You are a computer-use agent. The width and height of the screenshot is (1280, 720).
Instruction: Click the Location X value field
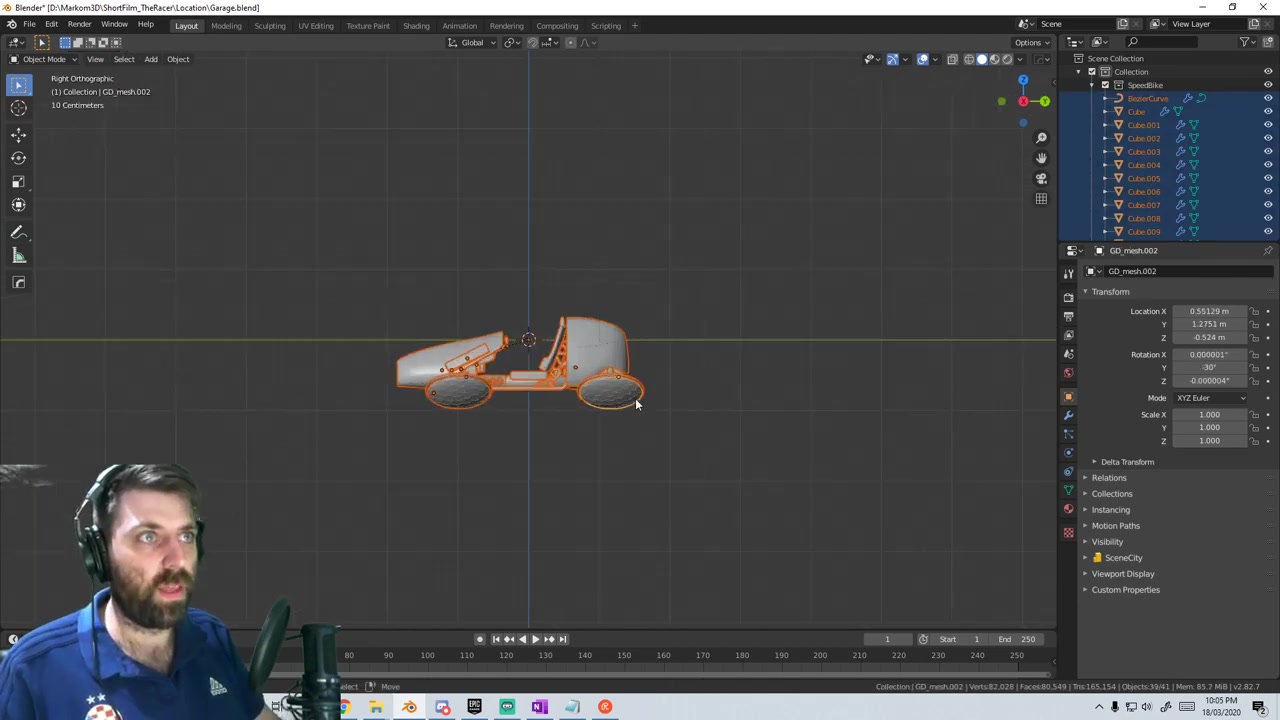tap(1209, 311)
